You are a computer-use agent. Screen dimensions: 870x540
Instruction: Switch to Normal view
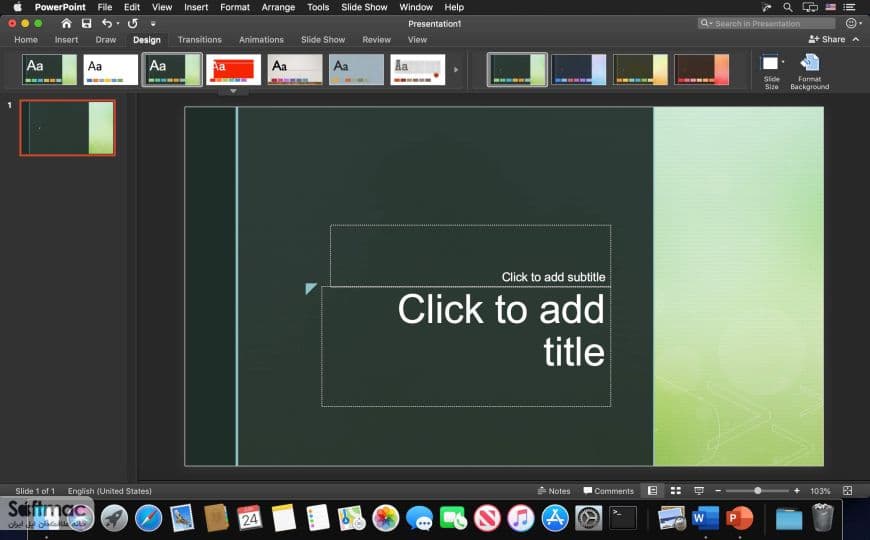(652, 491)
